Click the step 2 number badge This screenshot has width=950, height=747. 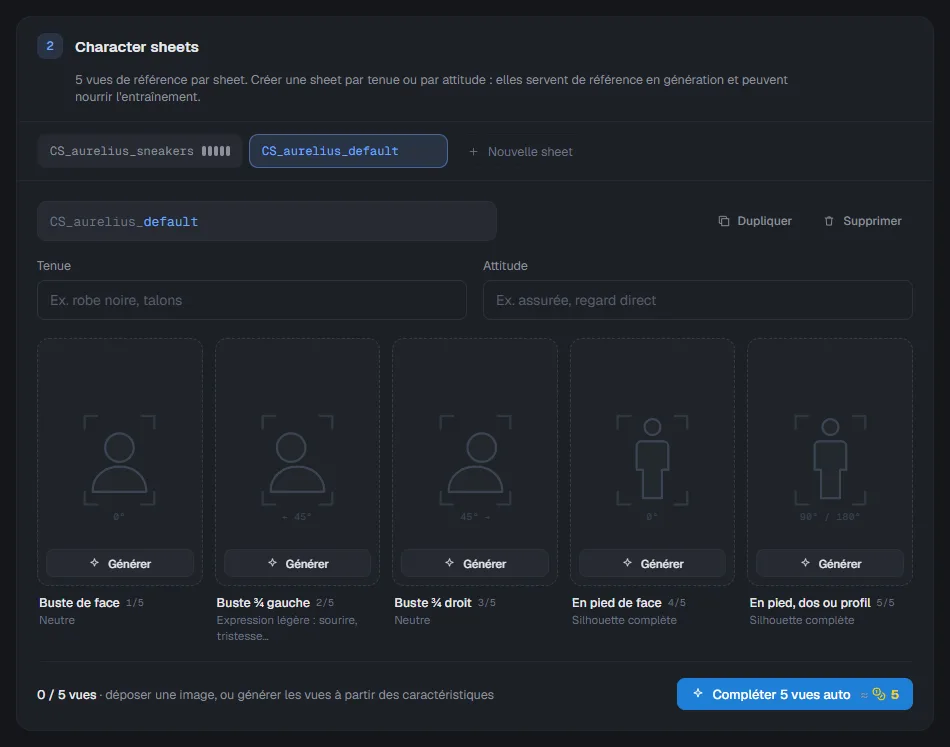(x=50, y=46)
